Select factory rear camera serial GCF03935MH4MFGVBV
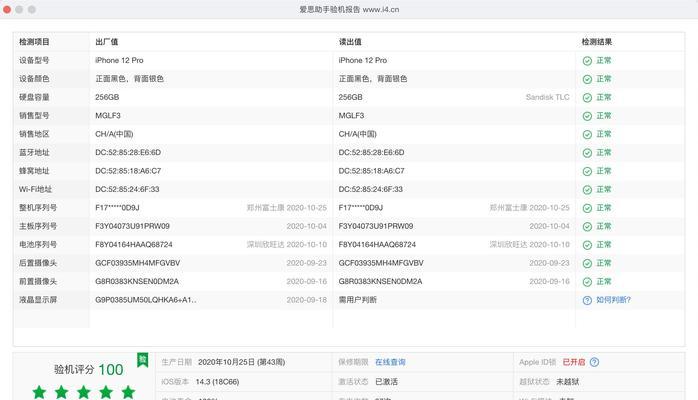698x400 pixels. tap(138, 263)
